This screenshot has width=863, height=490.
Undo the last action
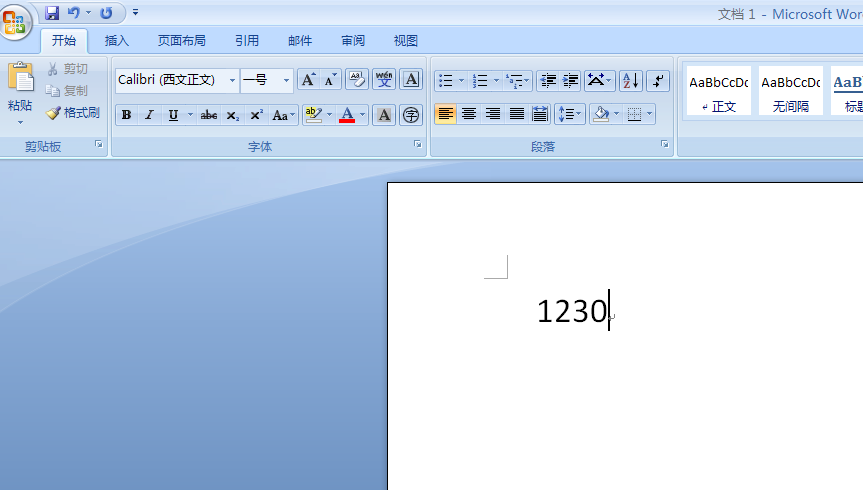pyautogui.click(x=73, y=12)
